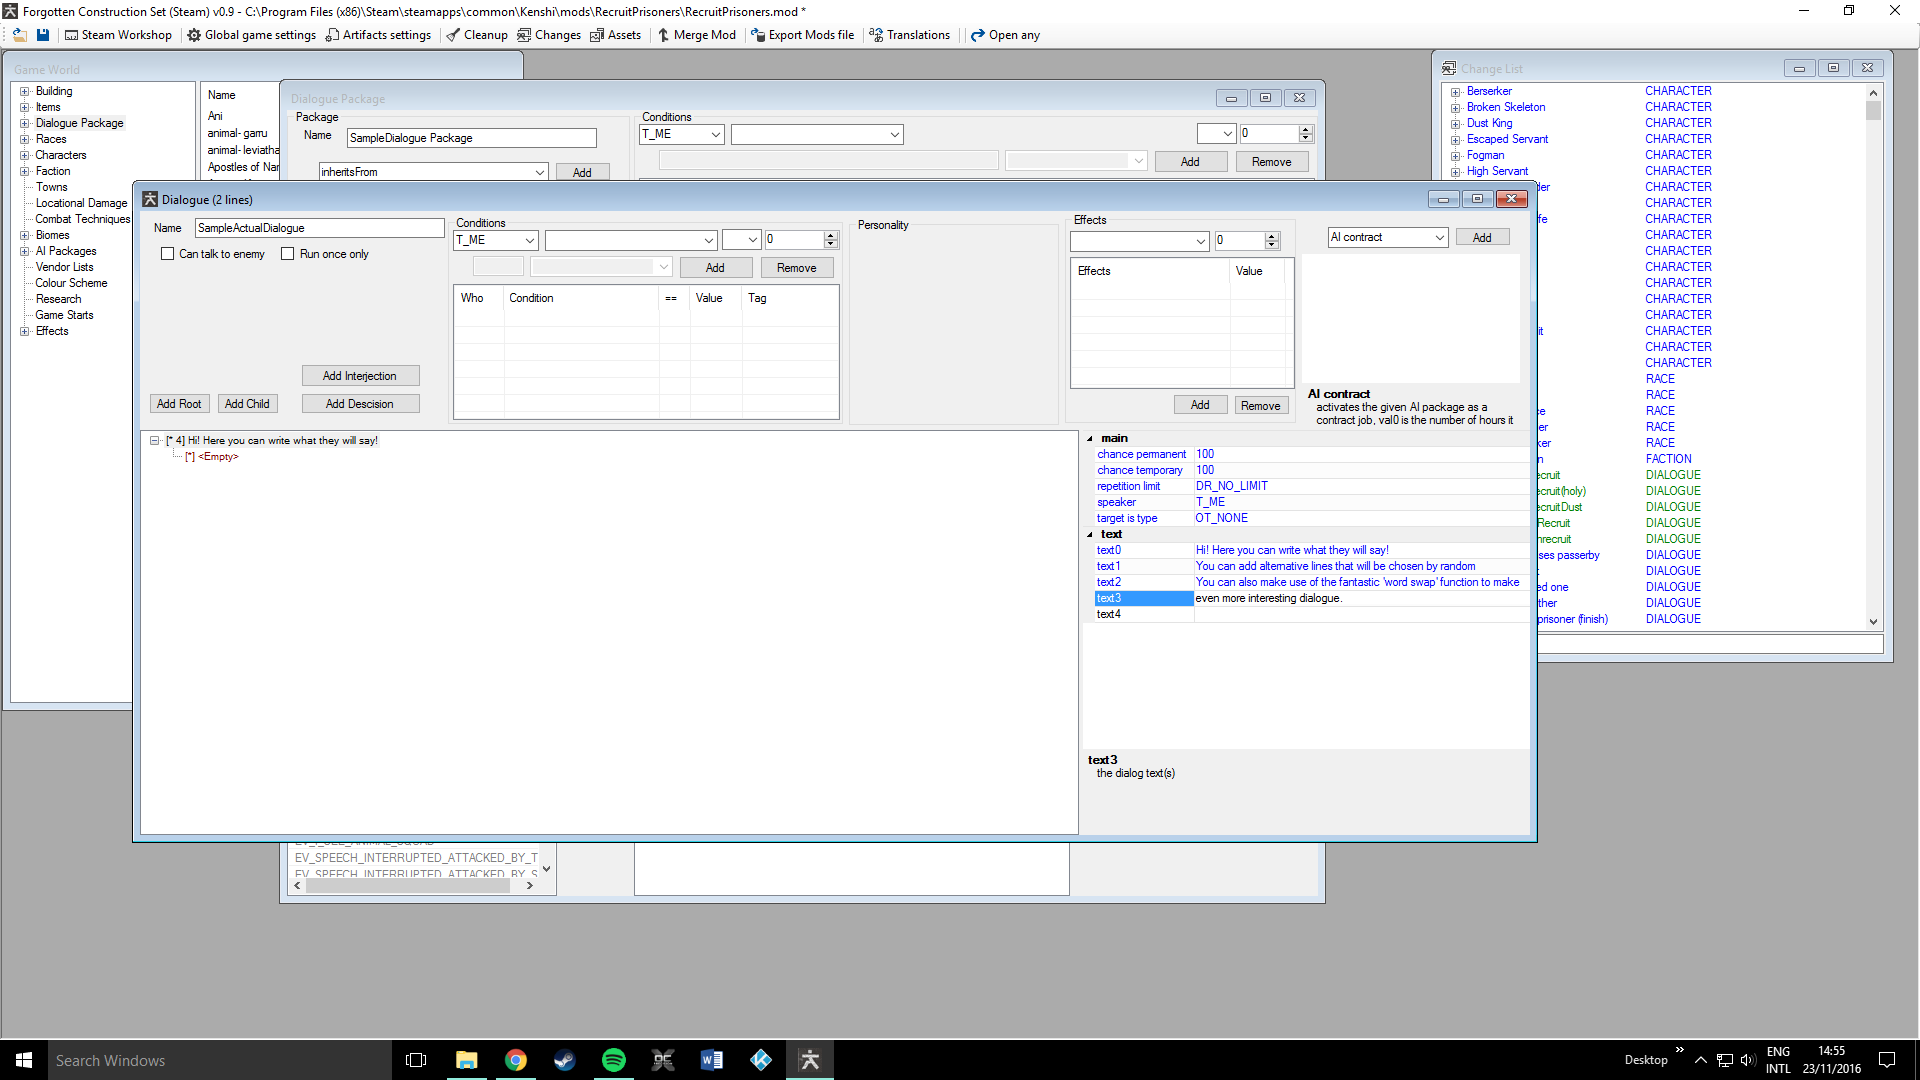The width and height of the screenshot is (1920, 1080).
Task: Click the open file icon in toolbar
Action: pyautogui.click(x=19, y=35)
